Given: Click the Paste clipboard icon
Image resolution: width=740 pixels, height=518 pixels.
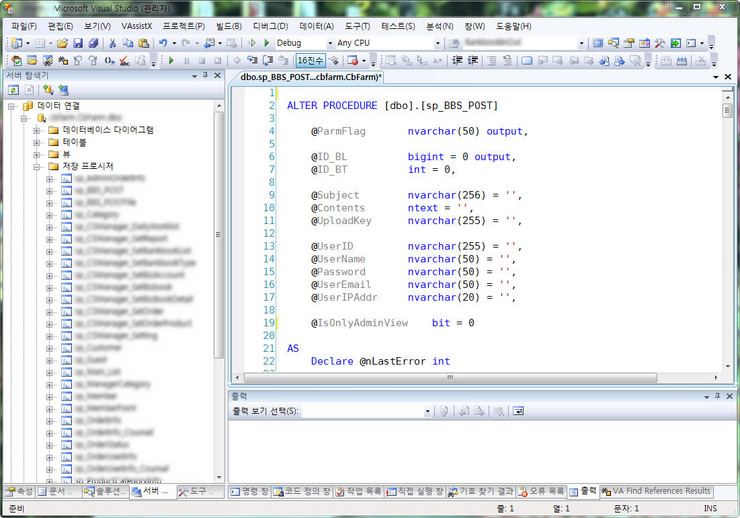Looking at the screenshot, I should [143, 43].
